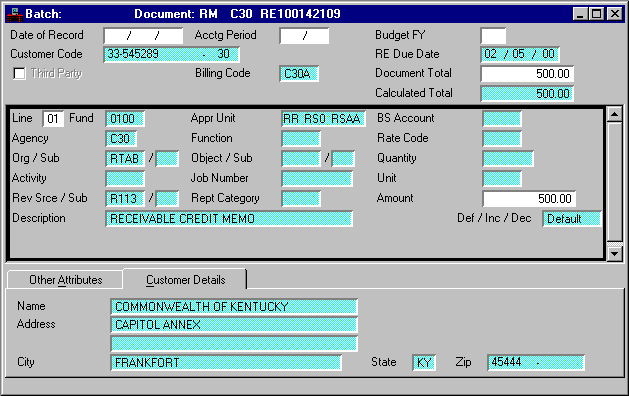Click the RE Due Date field
The width and height of the screenshot is (629, 396).
[x=520, y=55]
